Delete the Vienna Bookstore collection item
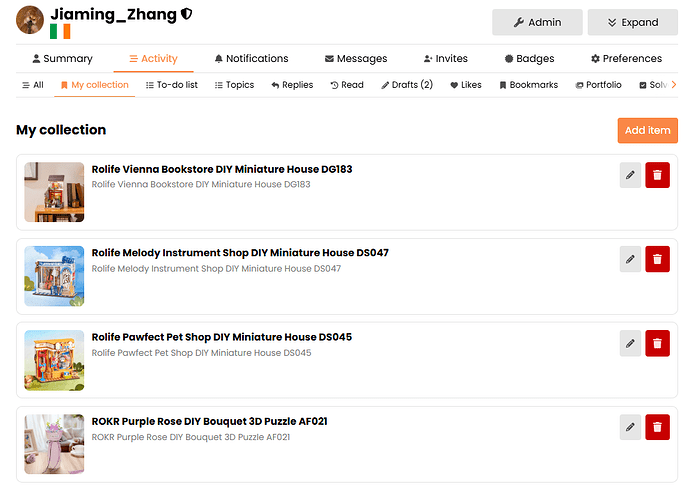 [657, 175]
